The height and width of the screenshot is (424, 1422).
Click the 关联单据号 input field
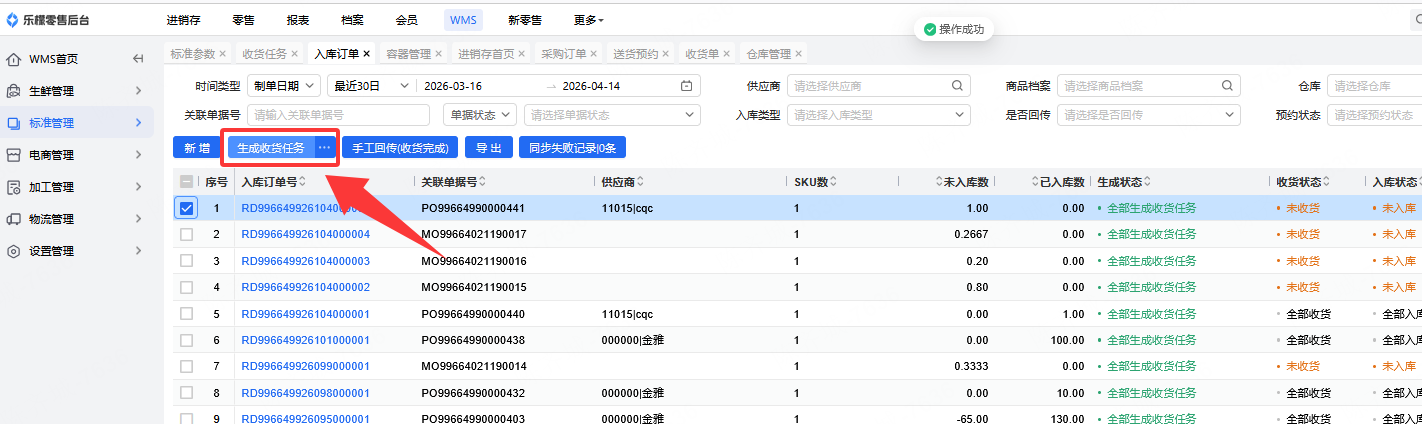[338, 115]
